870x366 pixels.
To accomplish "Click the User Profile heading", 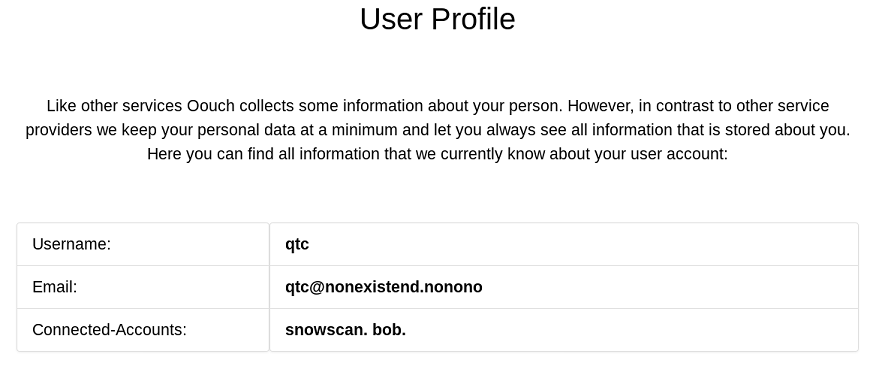I will (x=437, y=19).
